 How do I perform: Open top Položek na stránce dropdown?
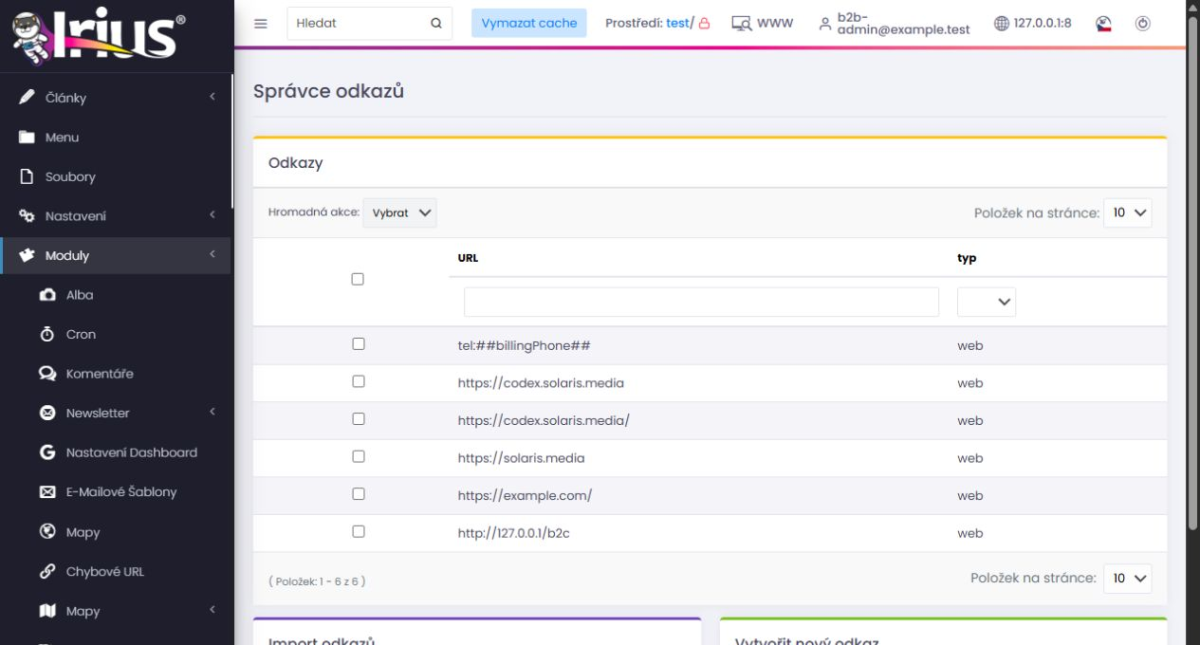point(1128,212)
